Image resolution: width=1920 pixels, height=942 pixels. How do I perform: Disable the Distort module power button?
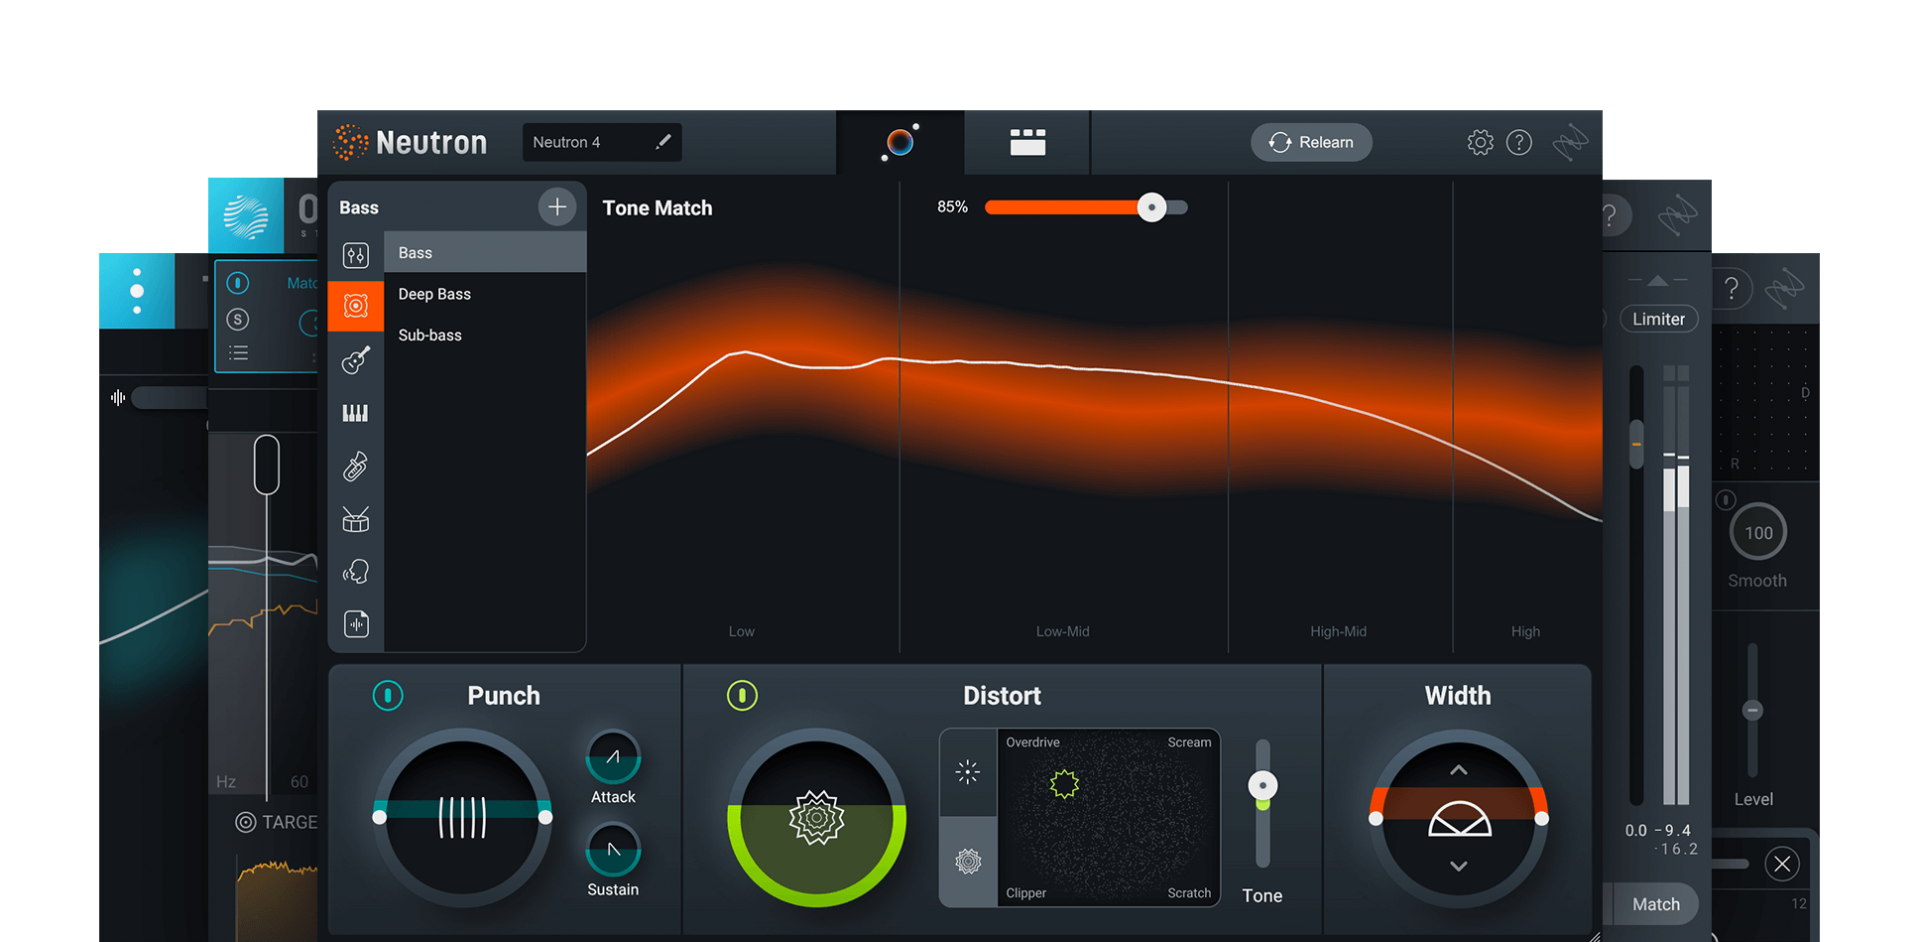click(x=742, y=695)
